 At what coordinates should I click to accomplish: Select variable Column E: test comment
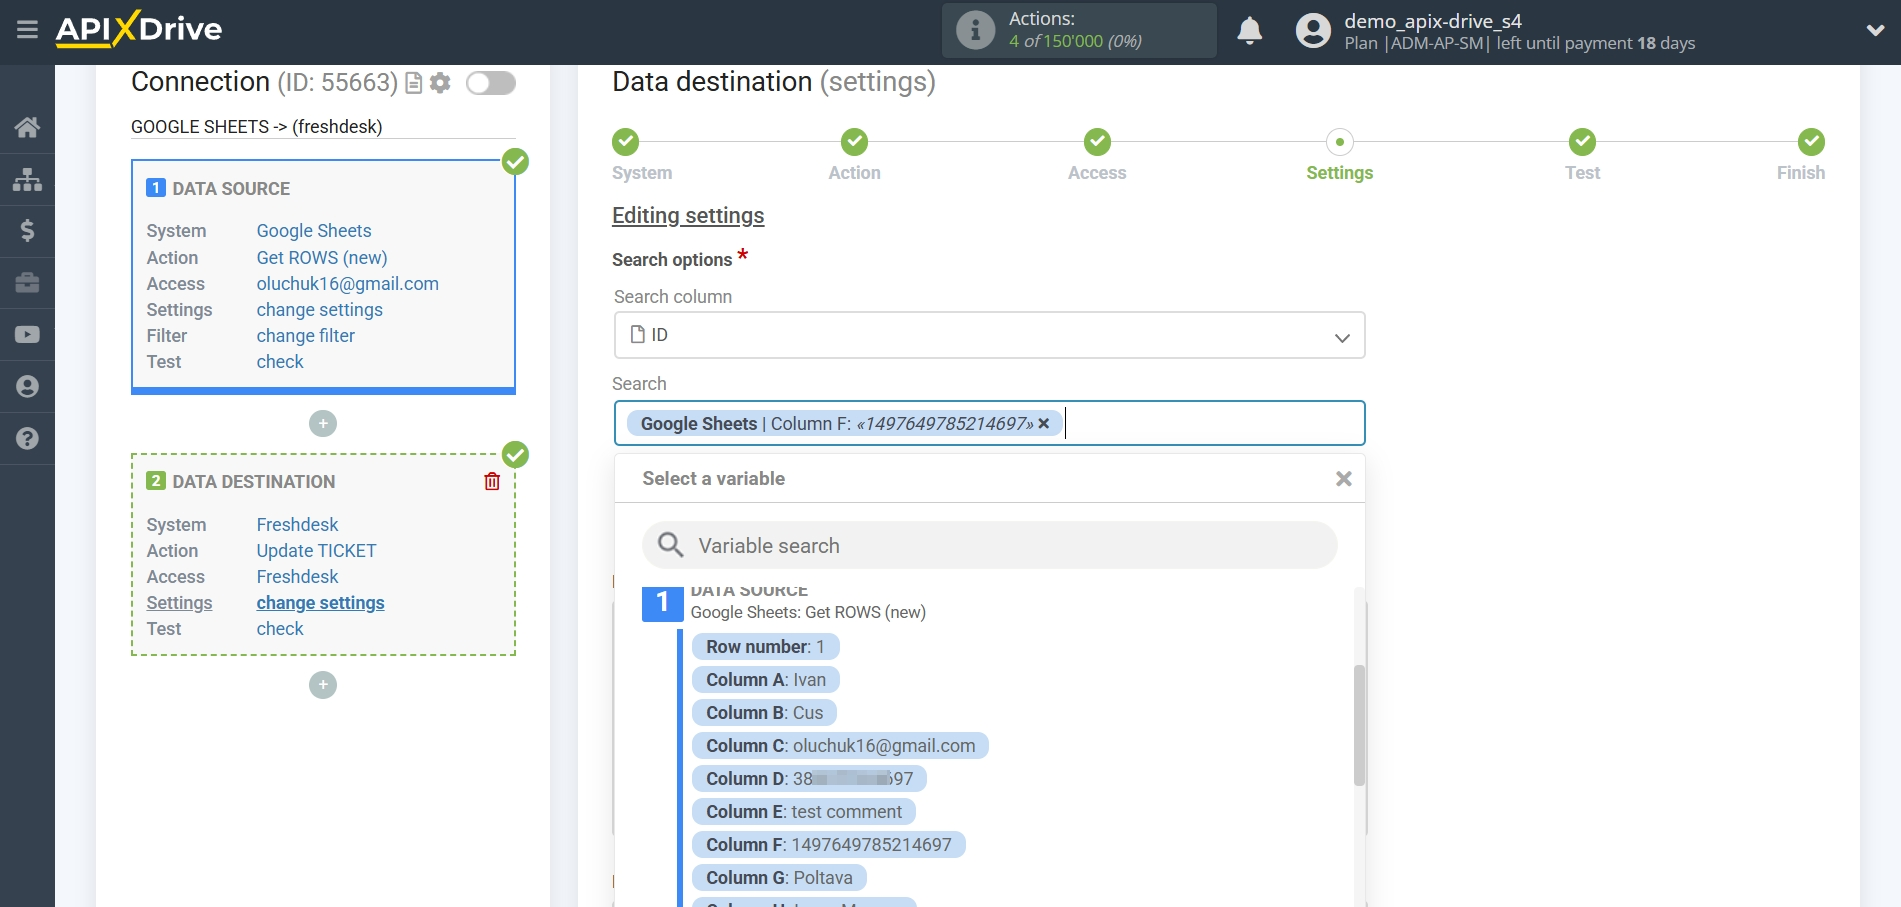coord(804,812)
